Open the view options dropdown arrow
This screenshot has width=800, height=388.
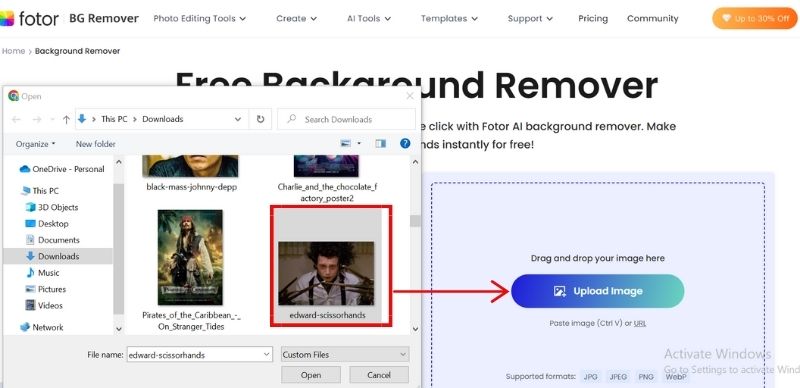point(359,144)
